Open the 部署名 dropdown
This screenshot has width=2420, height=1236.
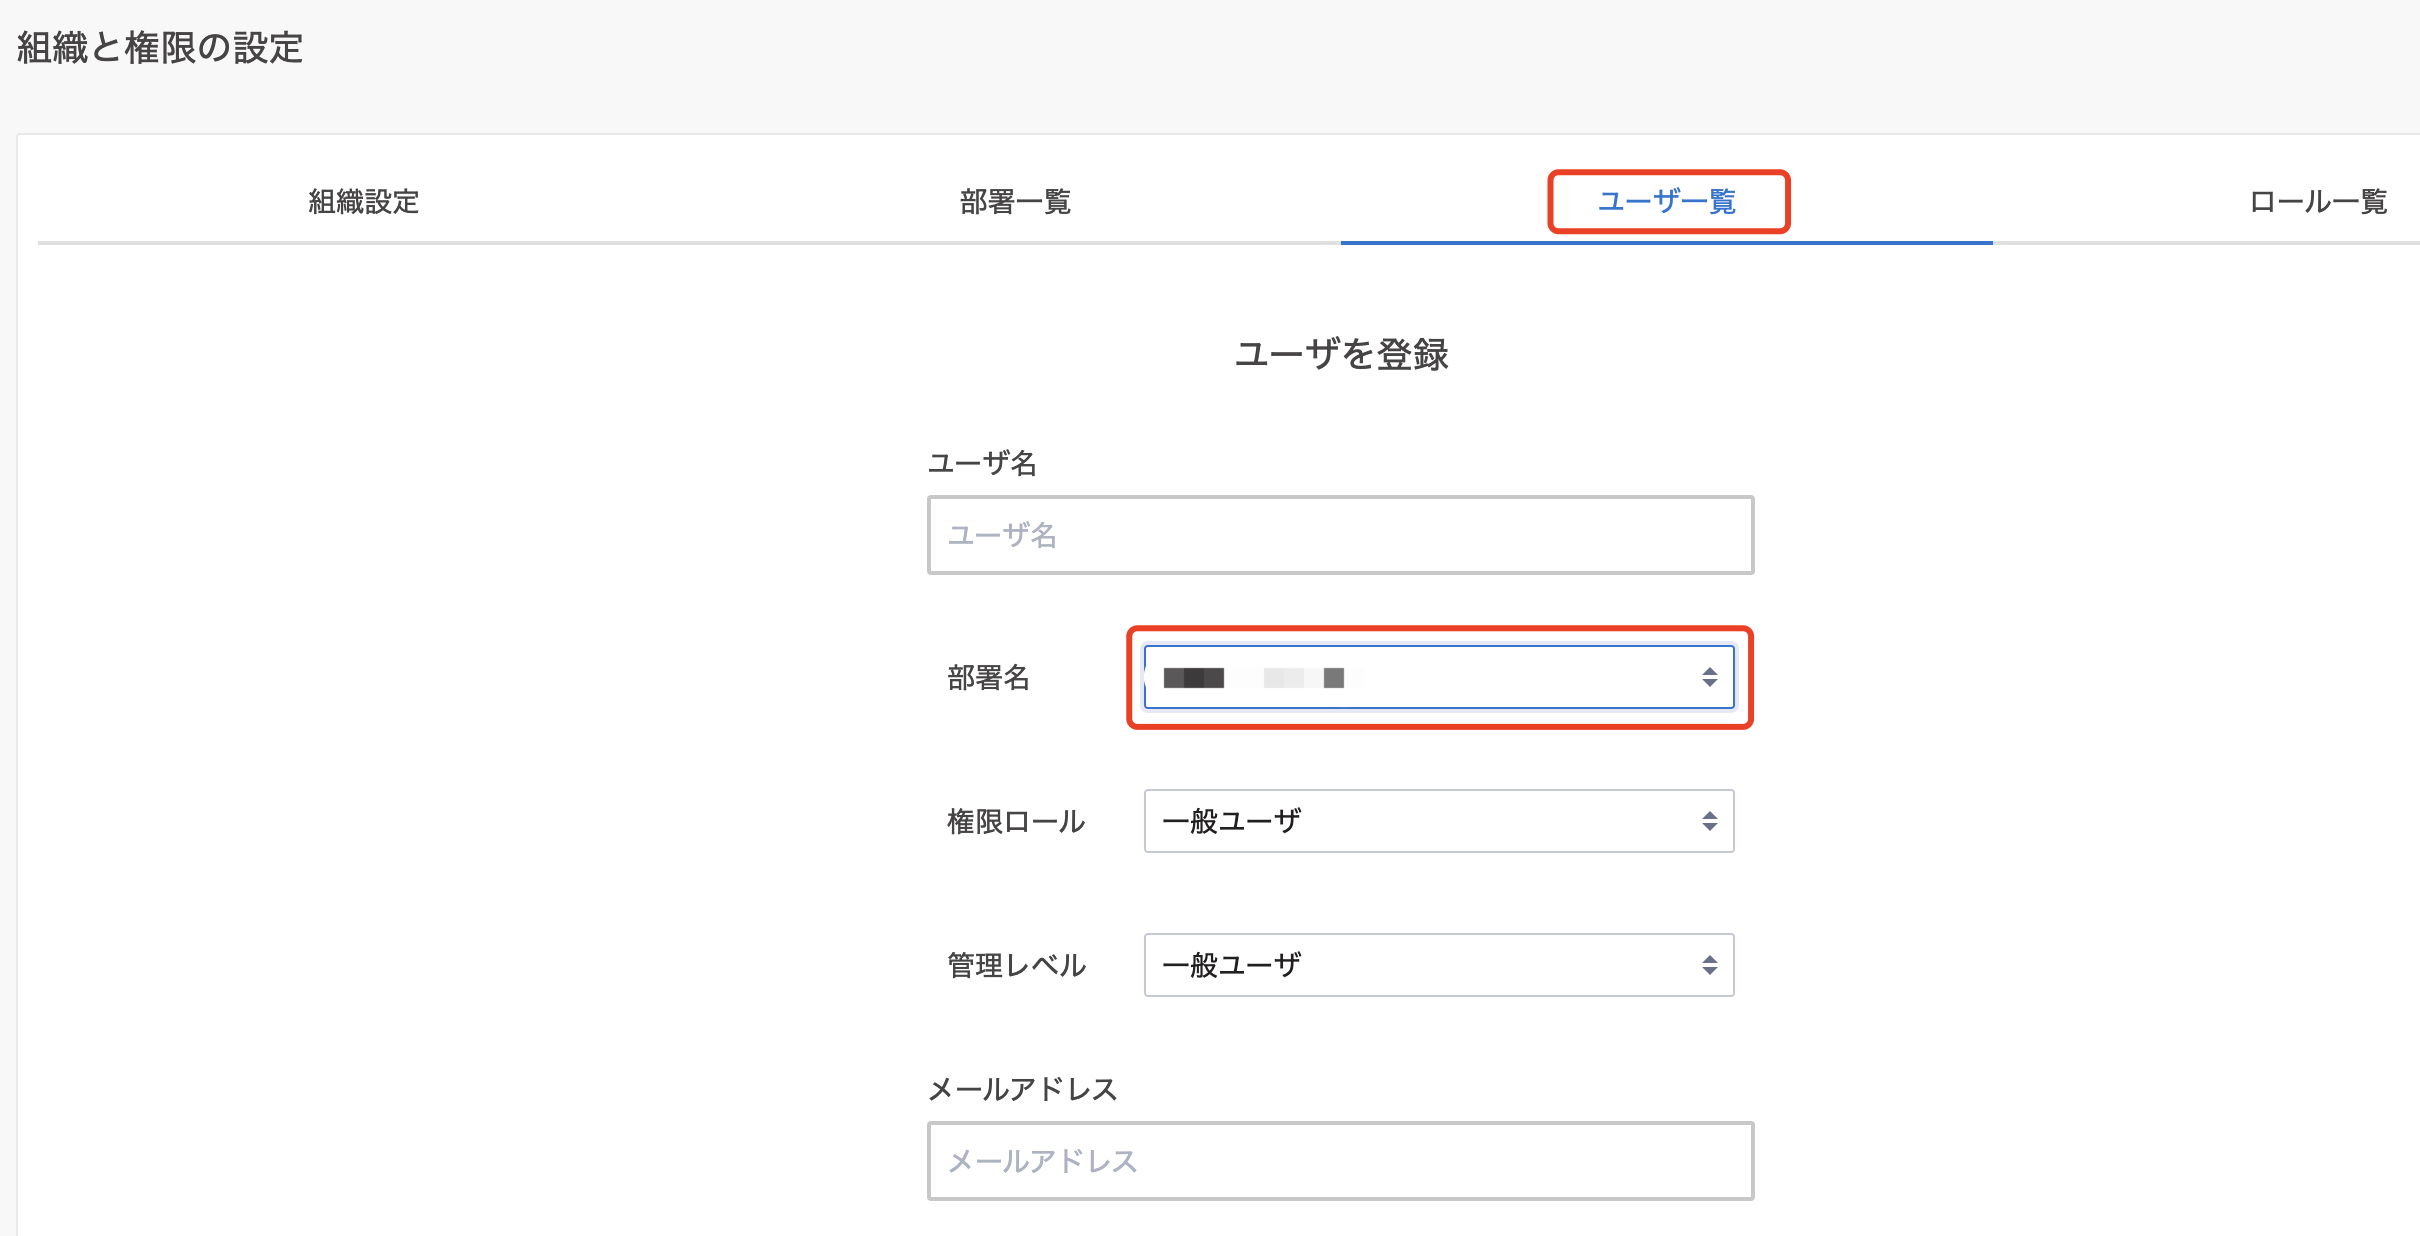(x=1440, y=677)
